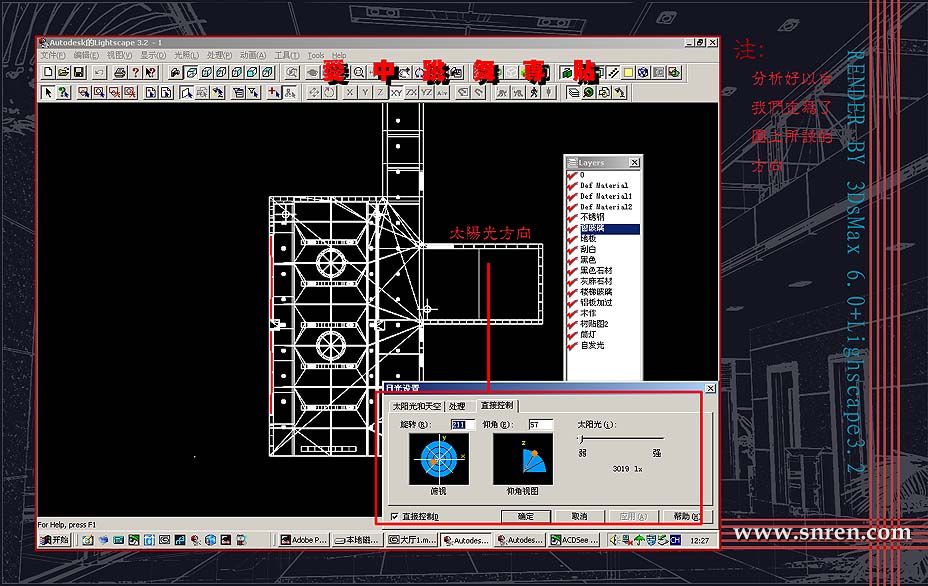Select the 直接控制 tab
This screenshot has width=928, height=586.
tap(497, 405)
